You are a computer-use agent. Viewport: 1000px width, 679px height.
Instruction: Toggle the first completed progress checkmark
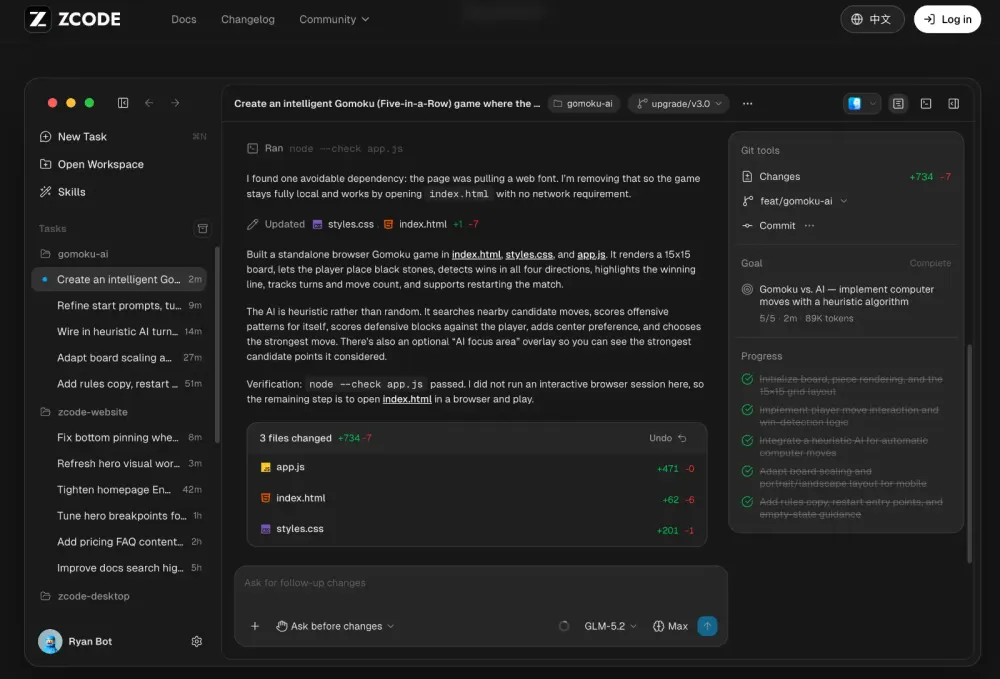(x=747, y=379)
